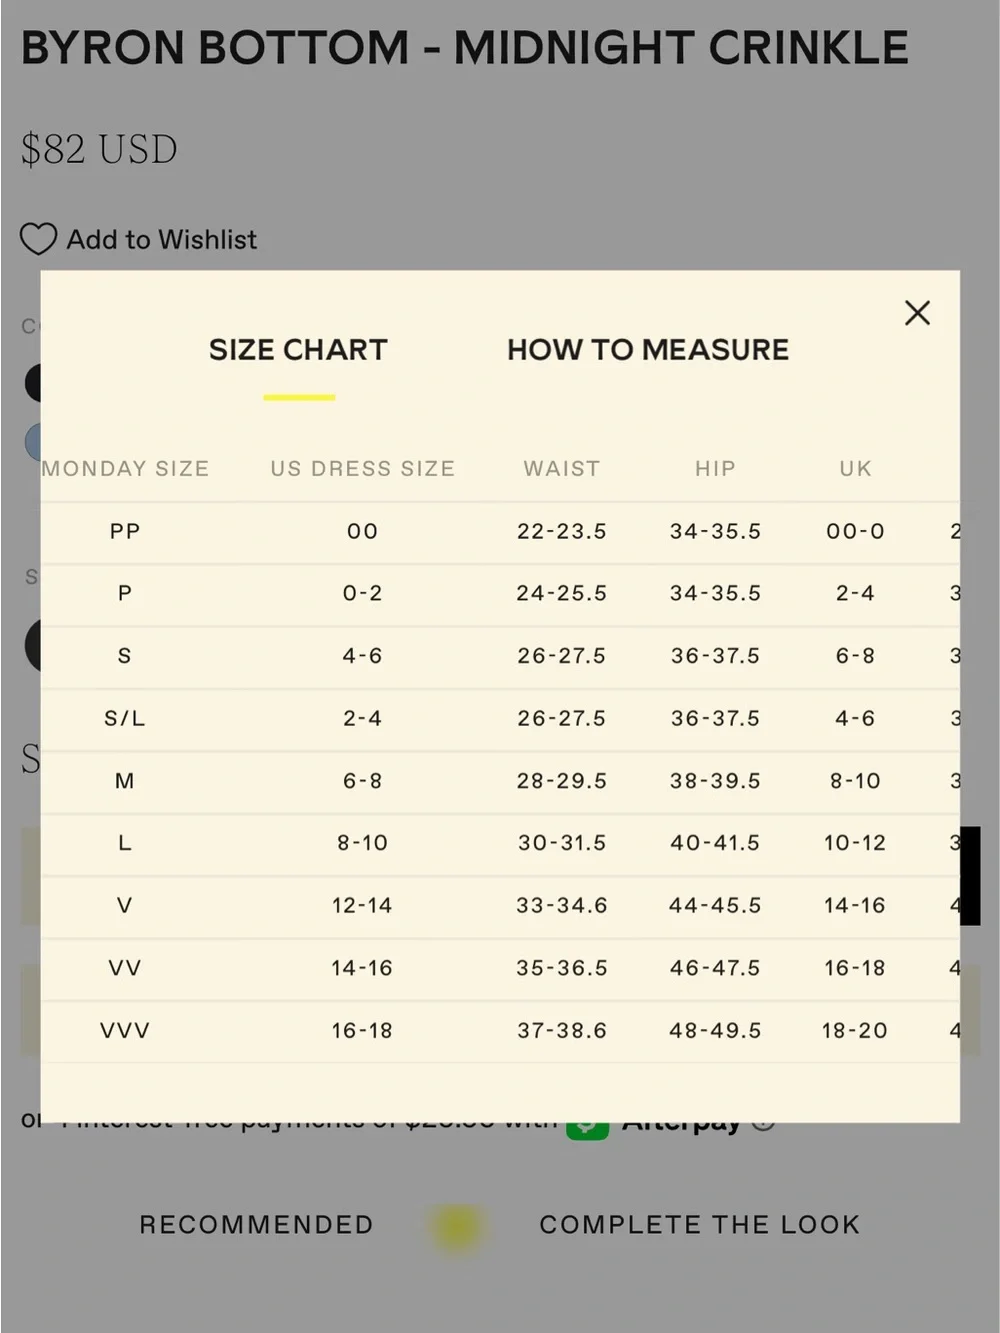Click hip value 48-49.5
The height and width of the screenshot is (1333, 1000).
(716, 1031)
